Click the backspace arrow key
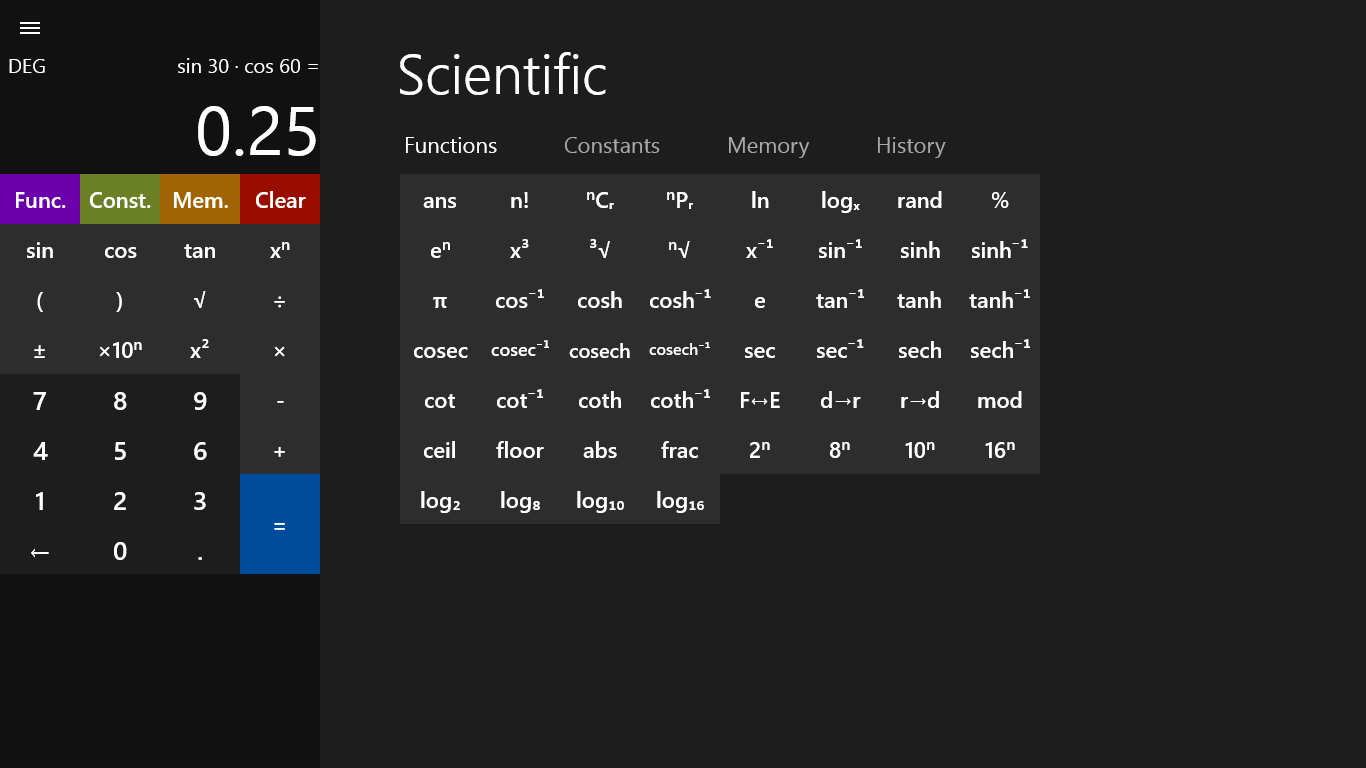 [40, 551]
